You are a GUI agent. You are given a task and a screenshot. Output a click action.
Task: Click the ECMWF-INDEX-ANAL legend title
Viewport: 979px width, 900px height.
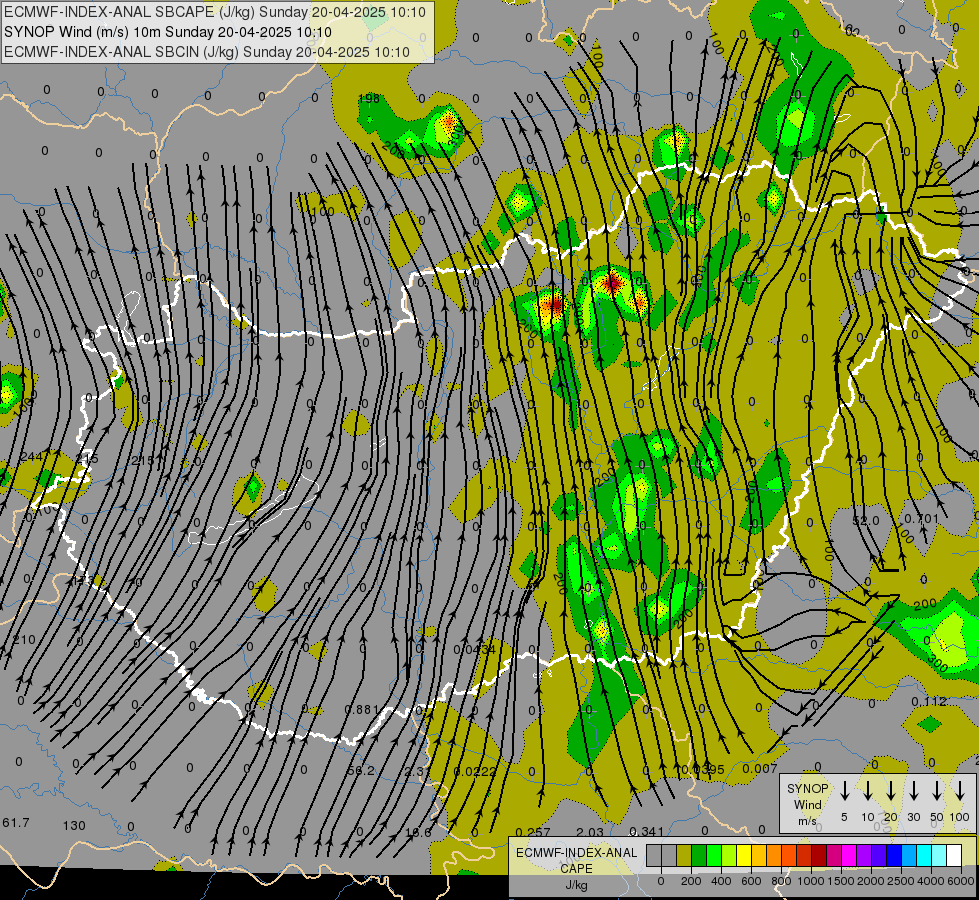coord(576,853)
